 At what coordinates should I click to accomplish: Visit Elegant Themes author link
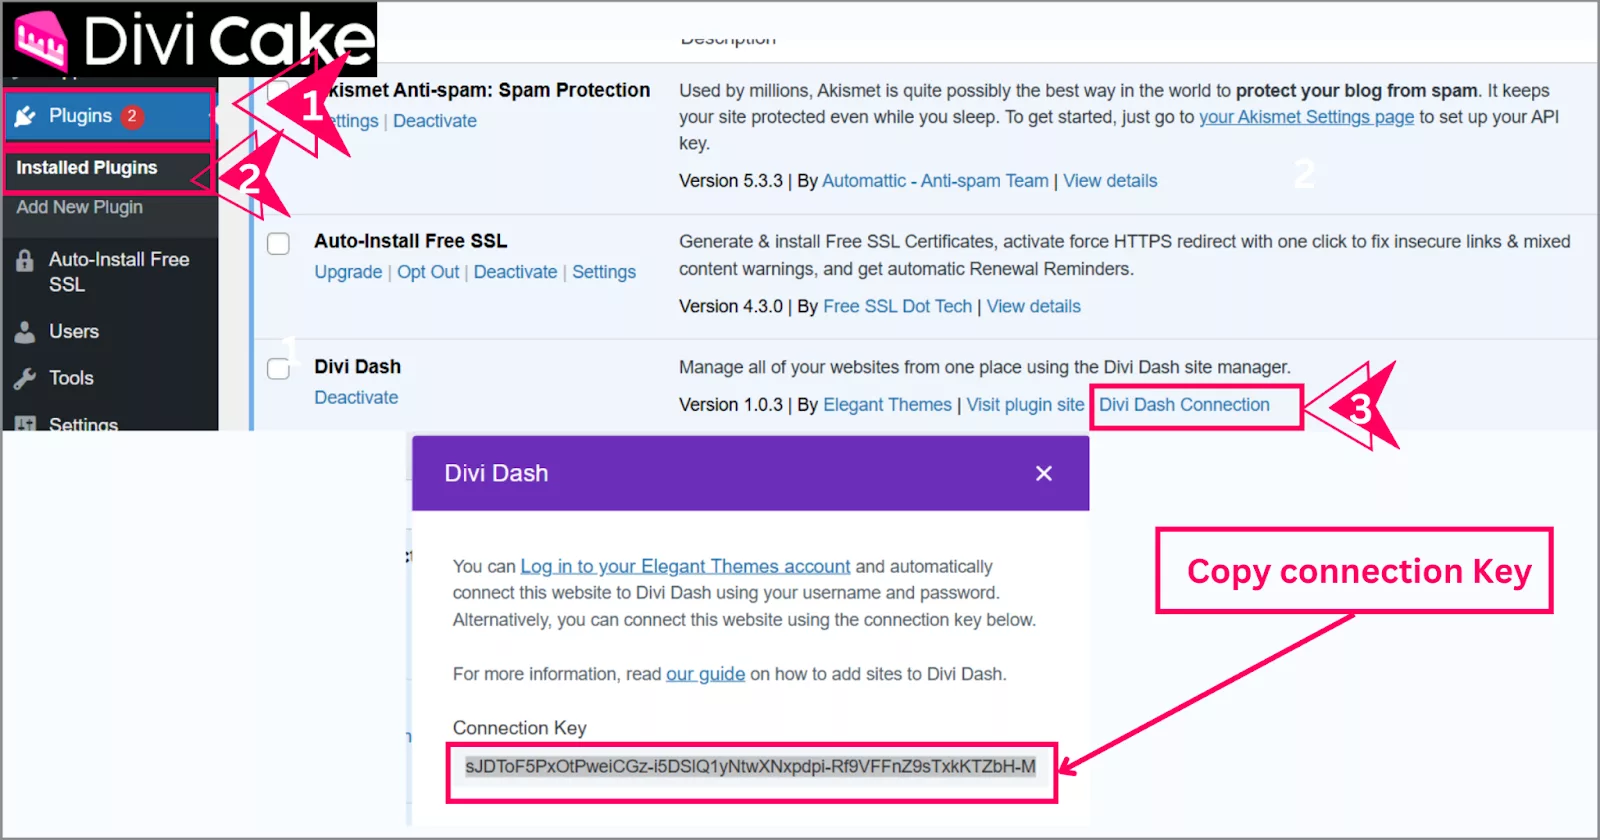coord(887,405)
